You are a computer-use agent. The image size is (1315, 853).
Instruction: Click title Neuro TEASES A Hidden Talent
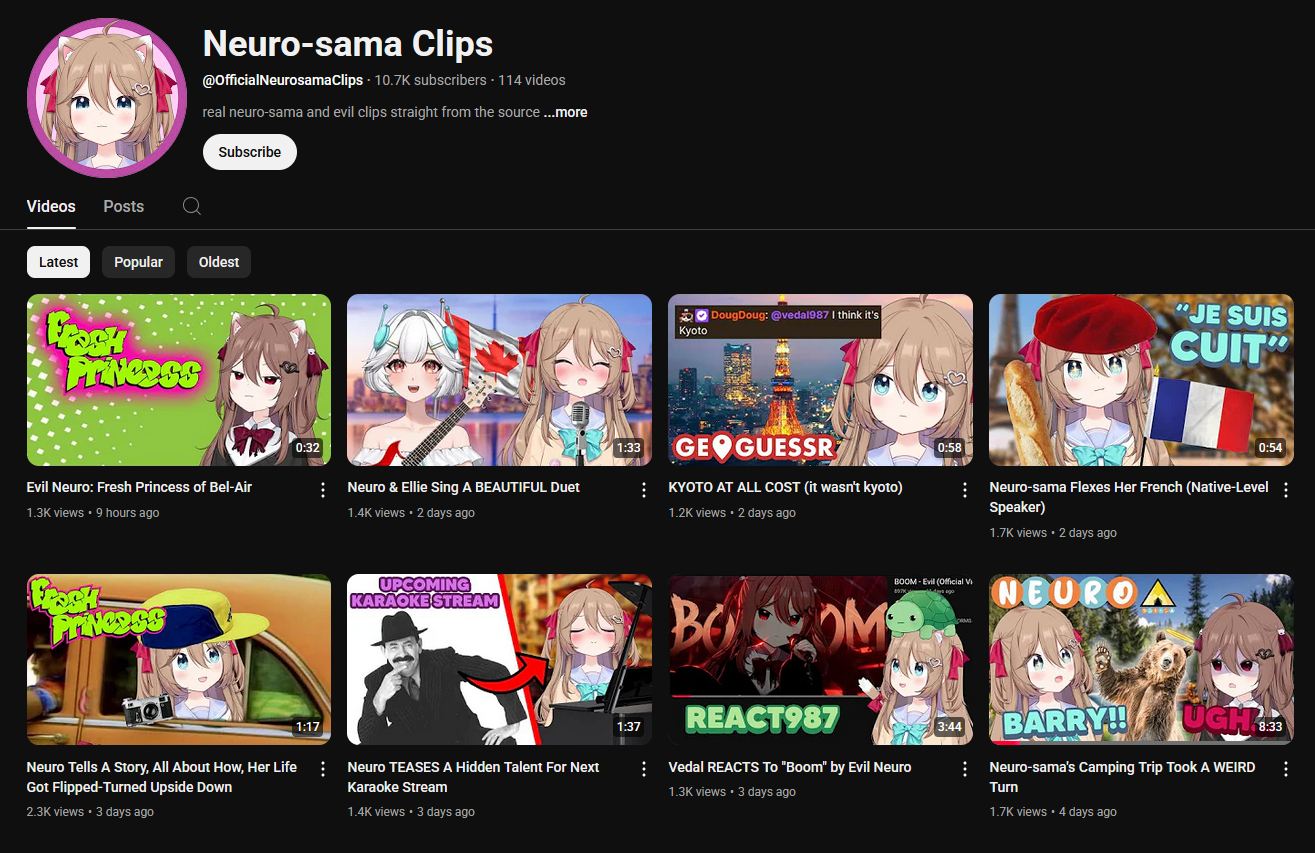click(473, 777)
